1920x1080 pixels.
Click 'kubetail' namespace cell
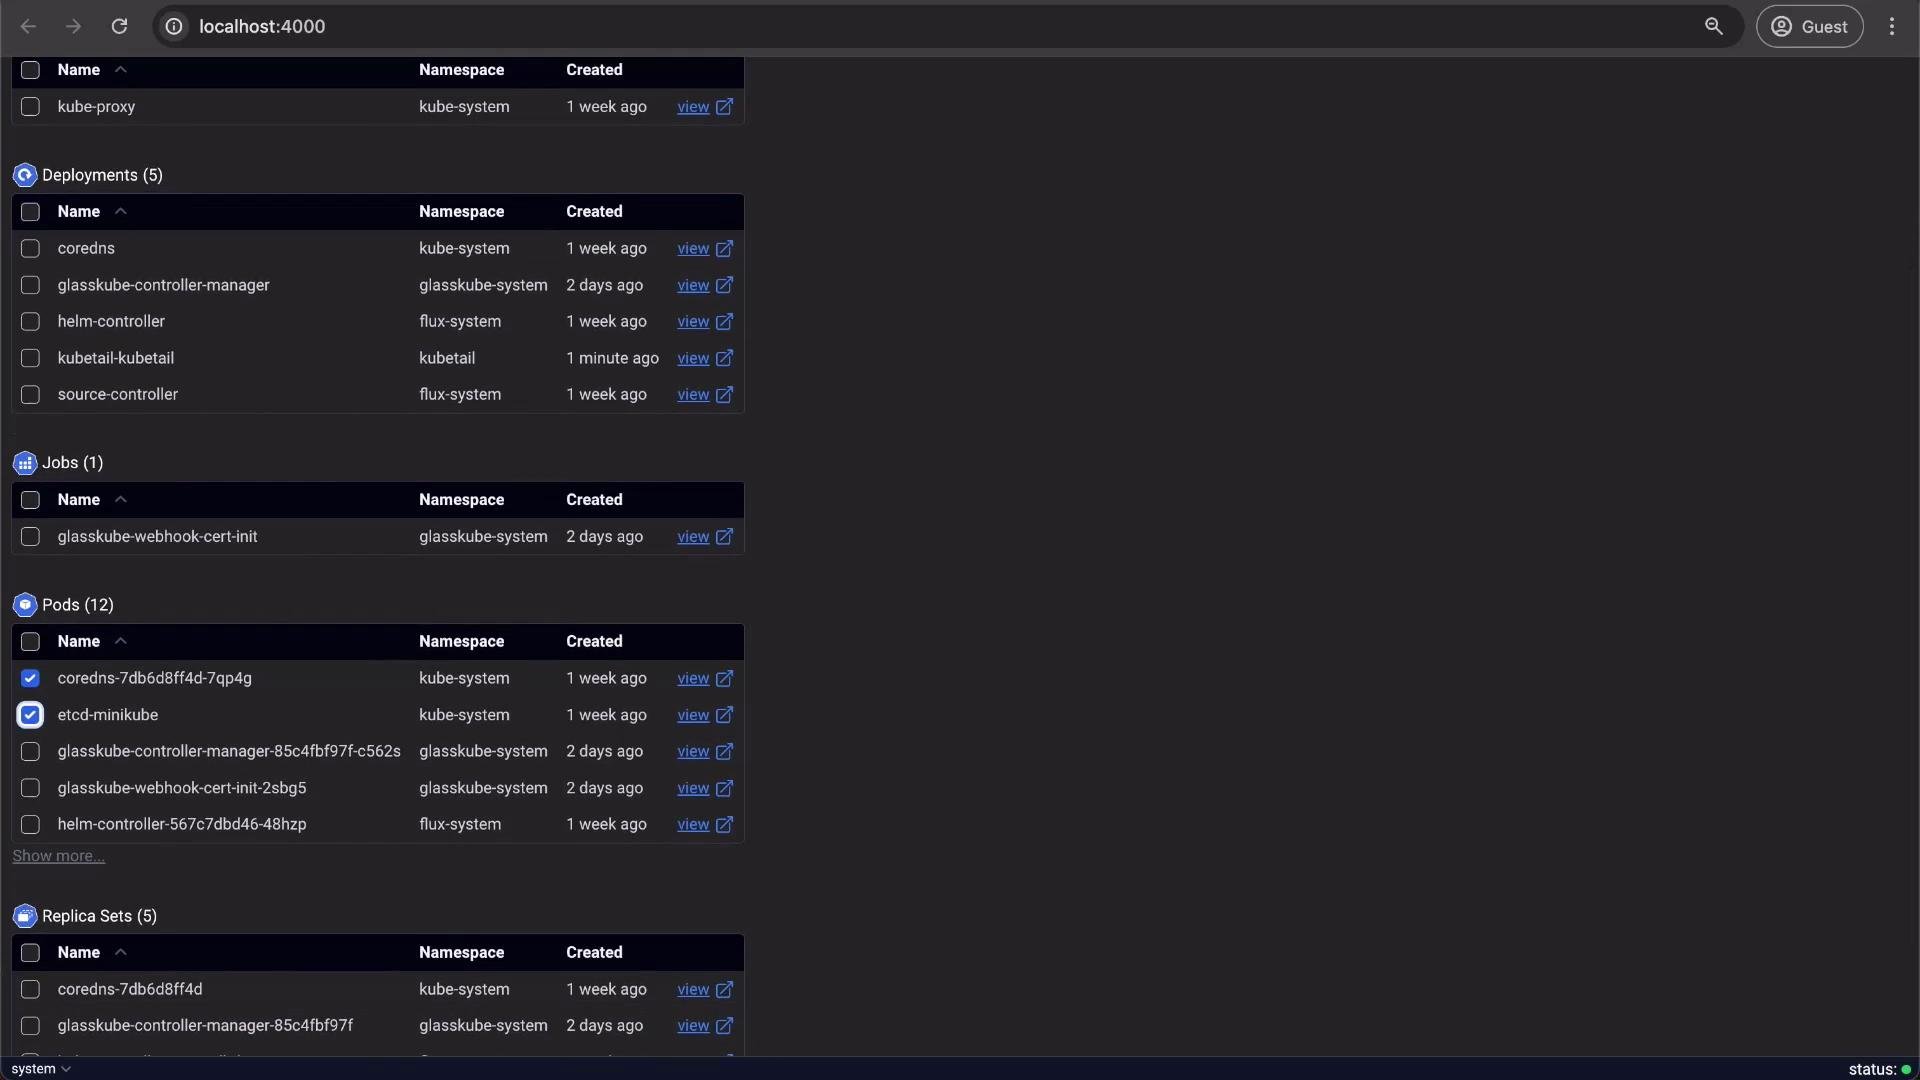447,358
